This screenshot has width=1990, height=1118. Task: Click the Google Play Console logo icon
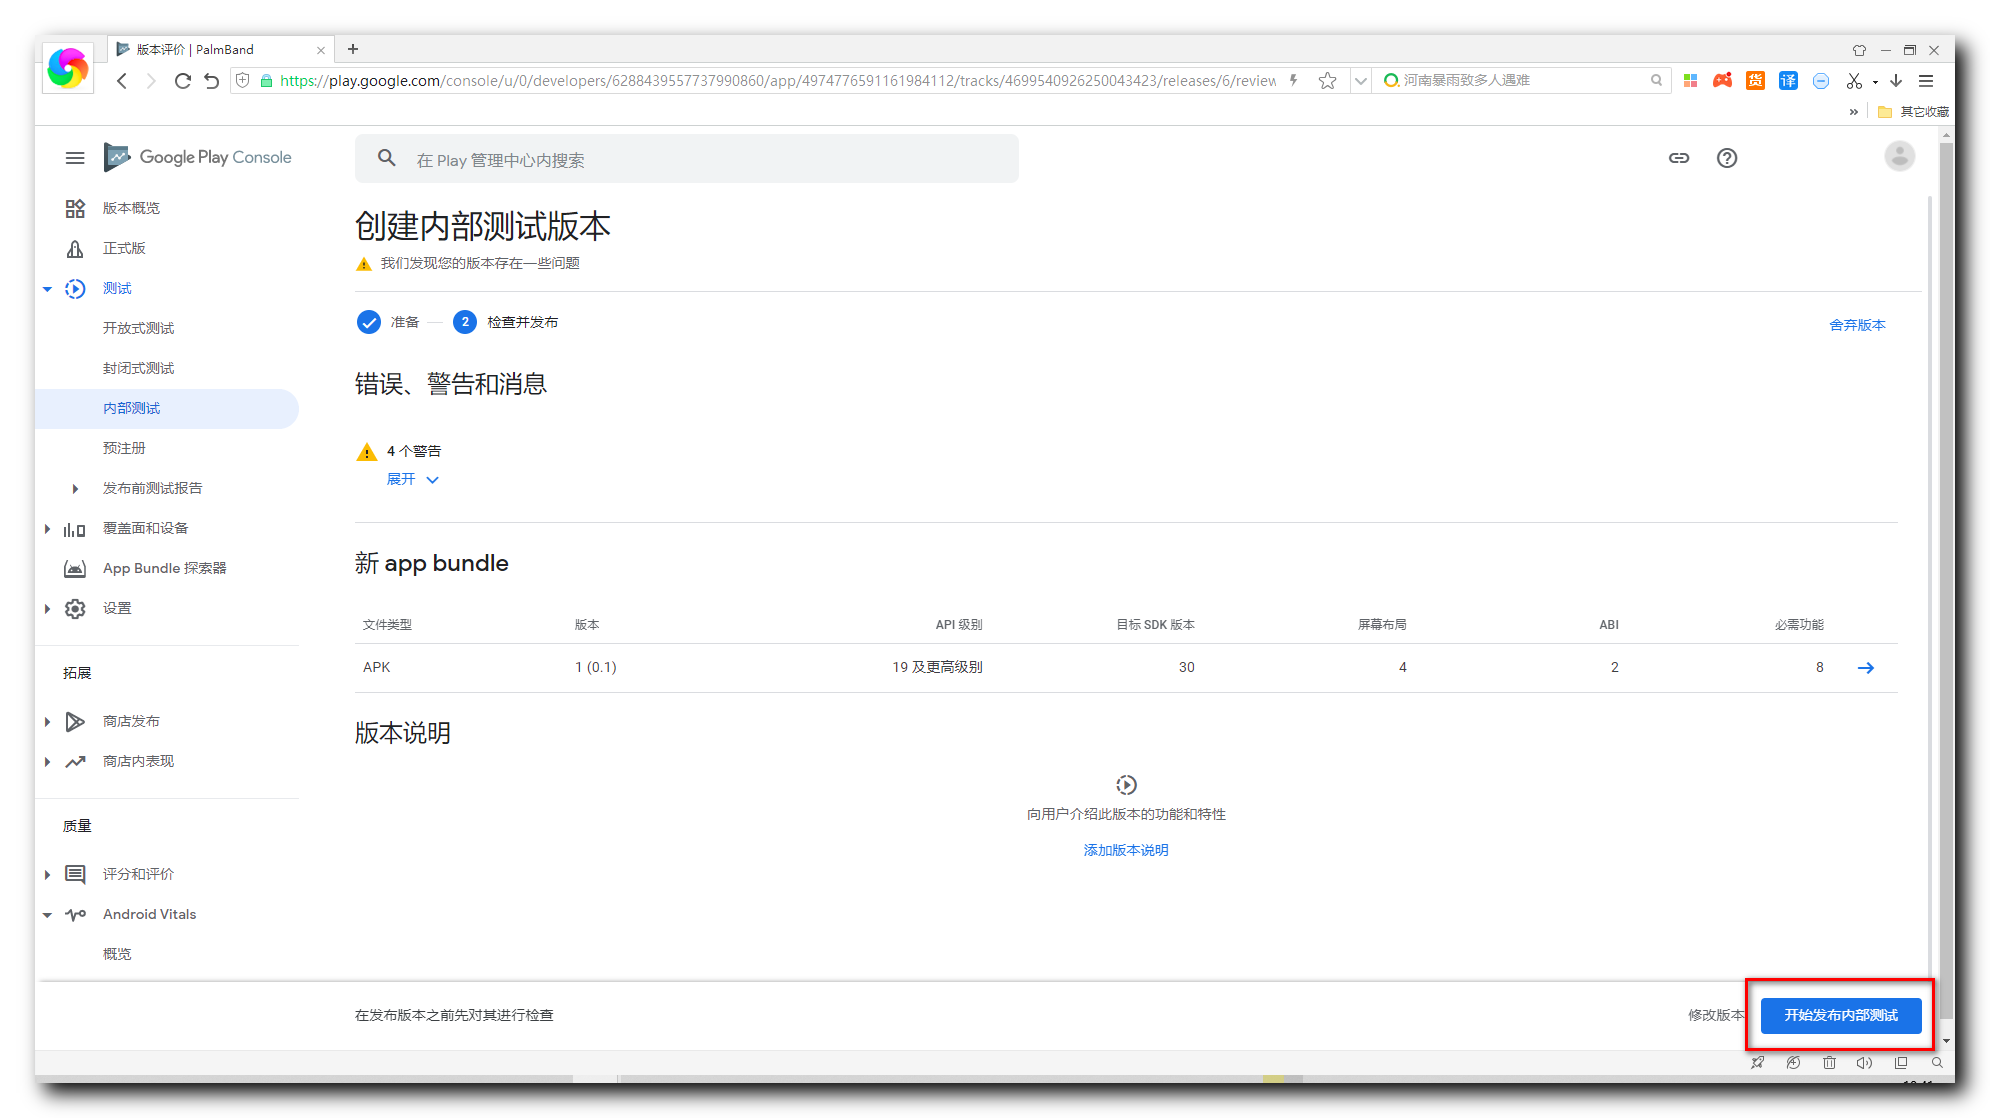click(118, 157)
